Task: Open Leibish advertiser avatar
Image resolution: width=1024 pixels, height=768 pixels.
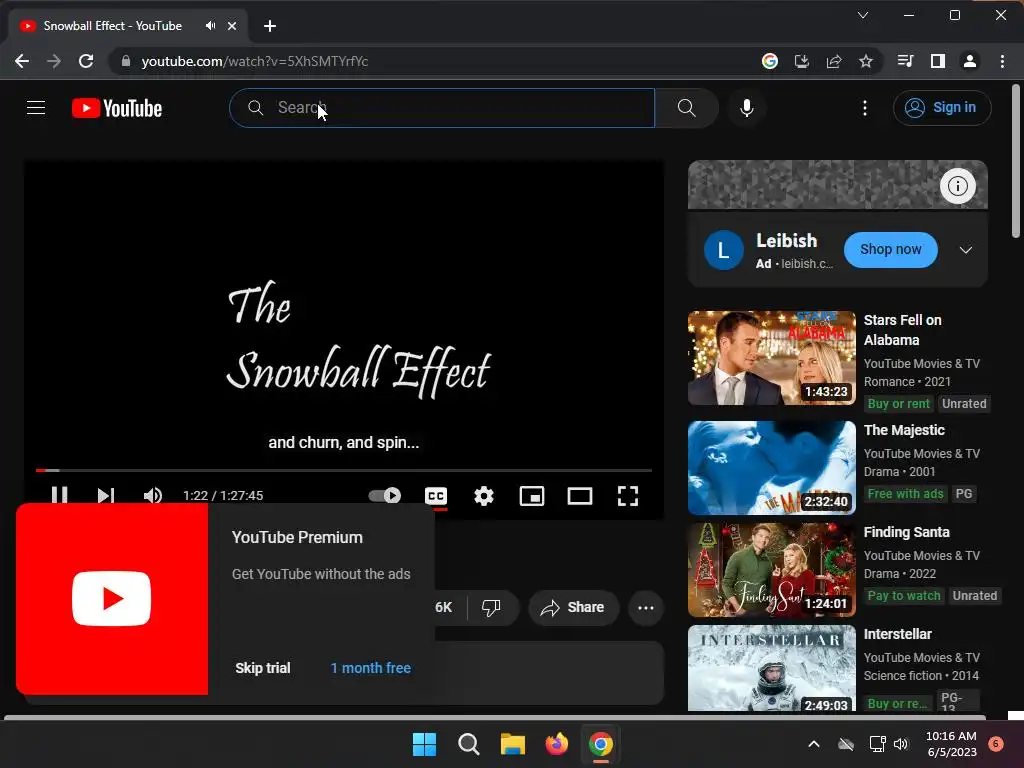Action: (x=724, y=250)
